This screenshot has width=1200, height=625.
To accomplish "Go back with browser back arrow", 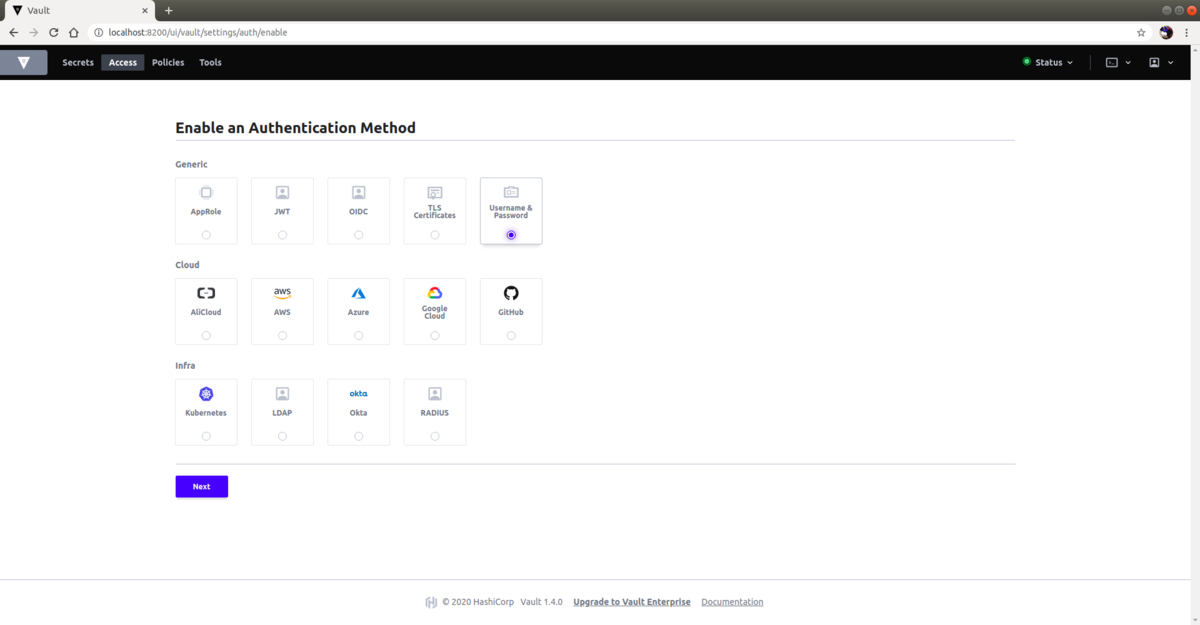I will point(13,32).
